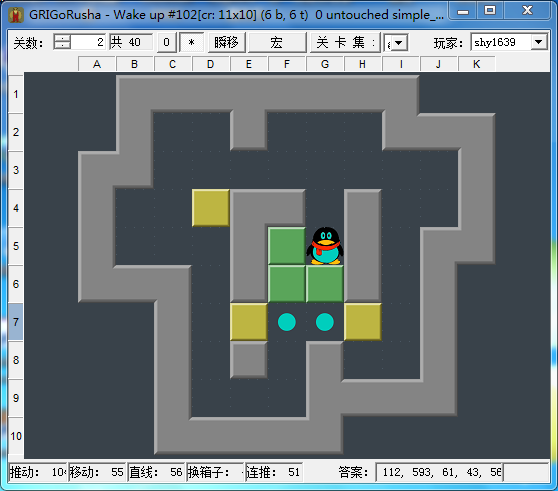The height and width of the screenshot is (491, 558).
Task: Select the yellow box in column D row 4
Action: [x=211, y=208]
